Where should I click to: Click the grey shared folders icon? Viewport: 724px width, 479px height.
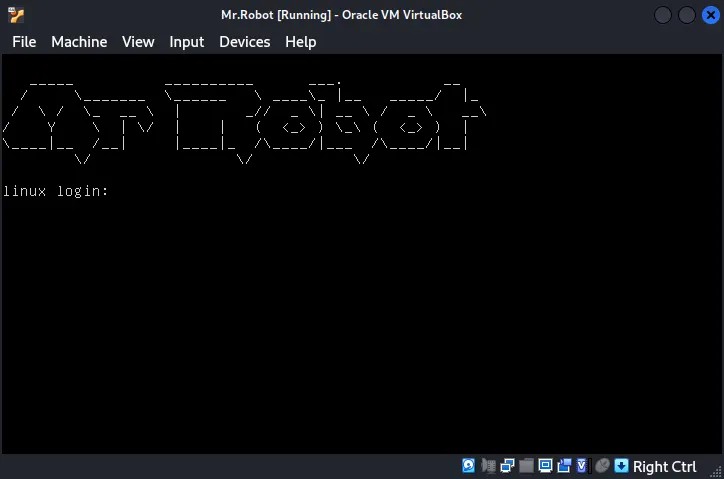click(x=526, y=466)
